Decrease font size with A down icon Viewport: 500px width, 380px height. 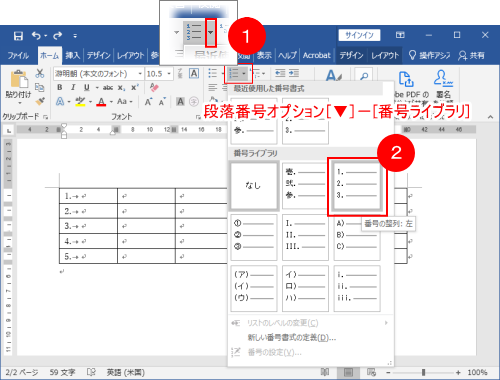pyautogui.click(x=162, y=102)
